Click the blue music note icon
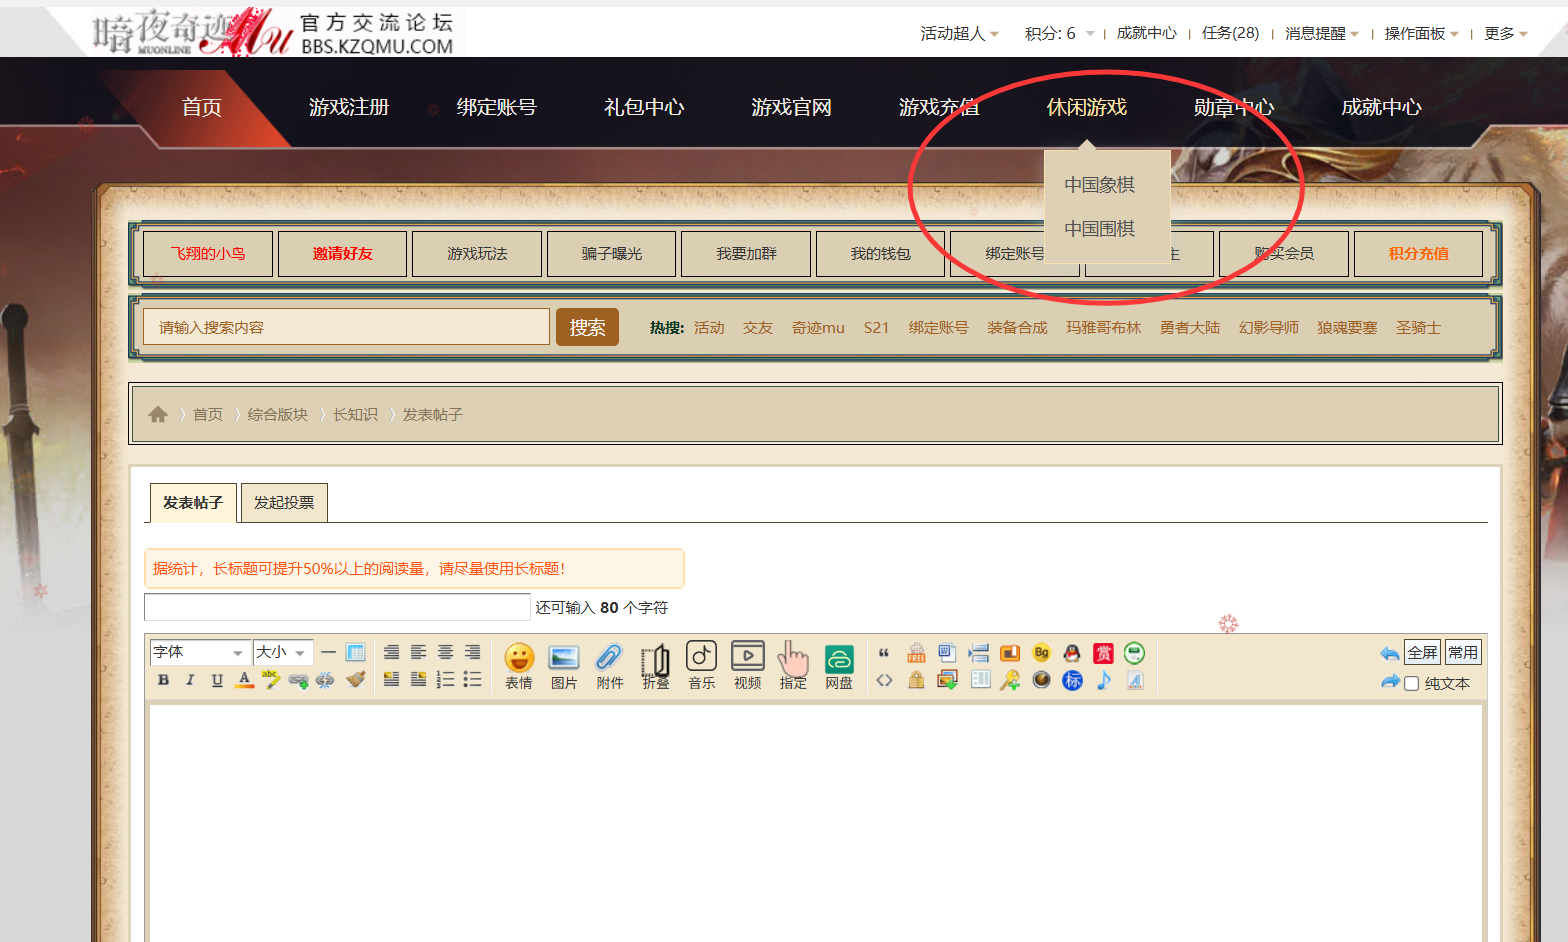 (1104, 680)
